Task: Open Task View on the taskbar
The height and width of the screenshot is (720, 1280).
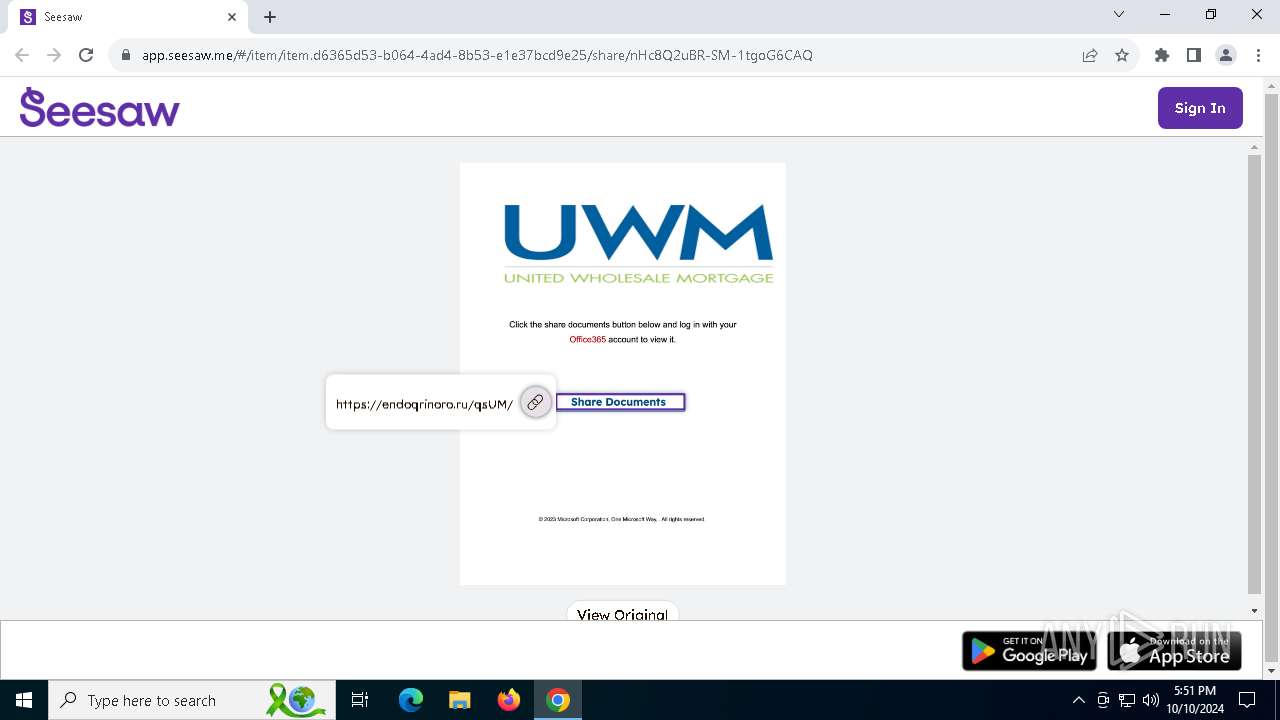Action: [360, 700]
